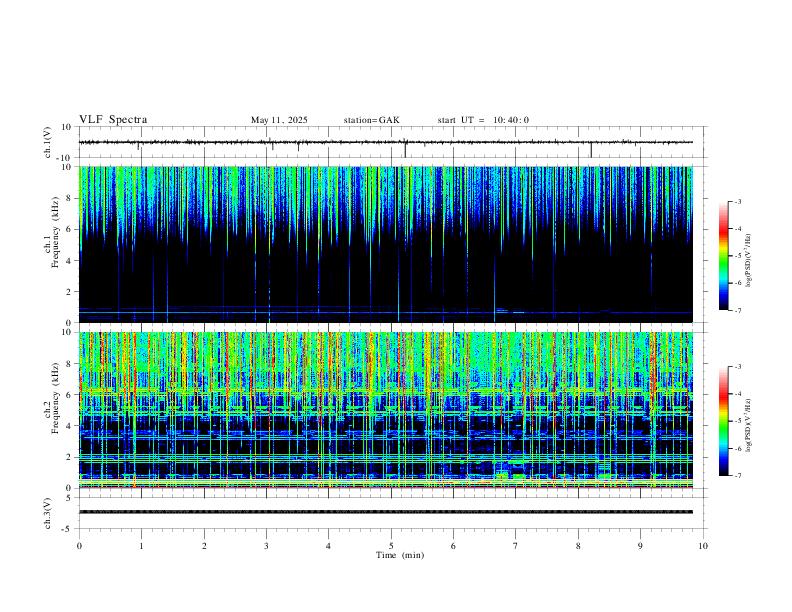The image size is (792, 612).
Task: Click the lower color bar 'log(PSD)' label
Action: (749, 425)
